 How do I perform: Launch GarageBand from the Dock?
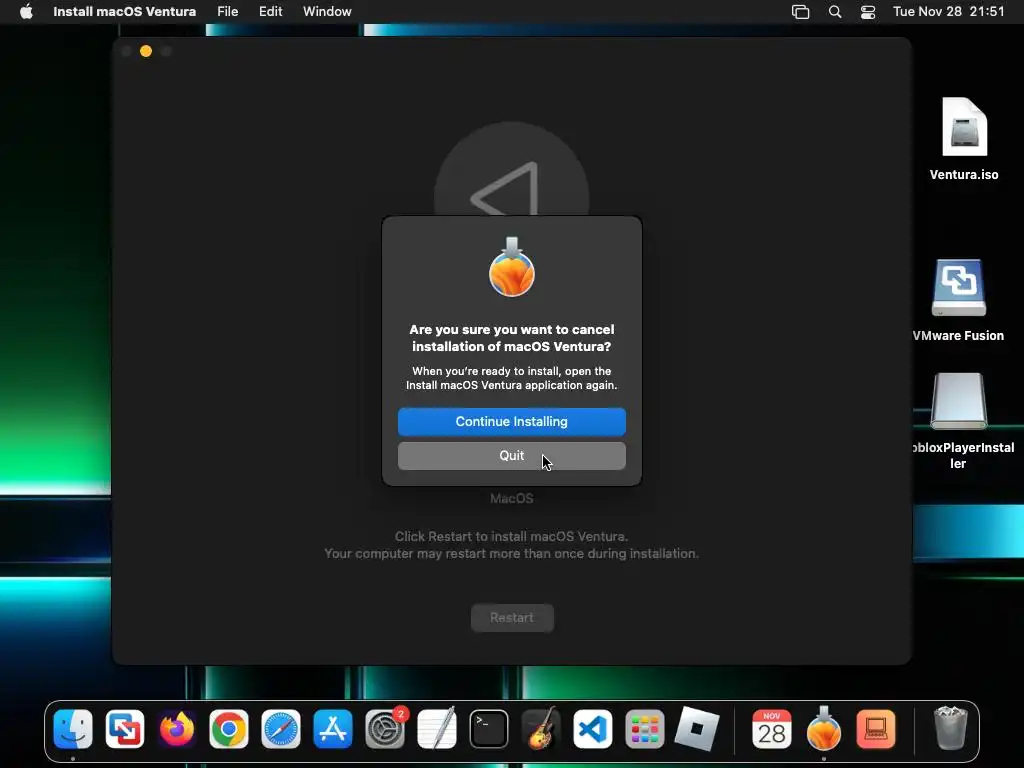click(541, 729)
